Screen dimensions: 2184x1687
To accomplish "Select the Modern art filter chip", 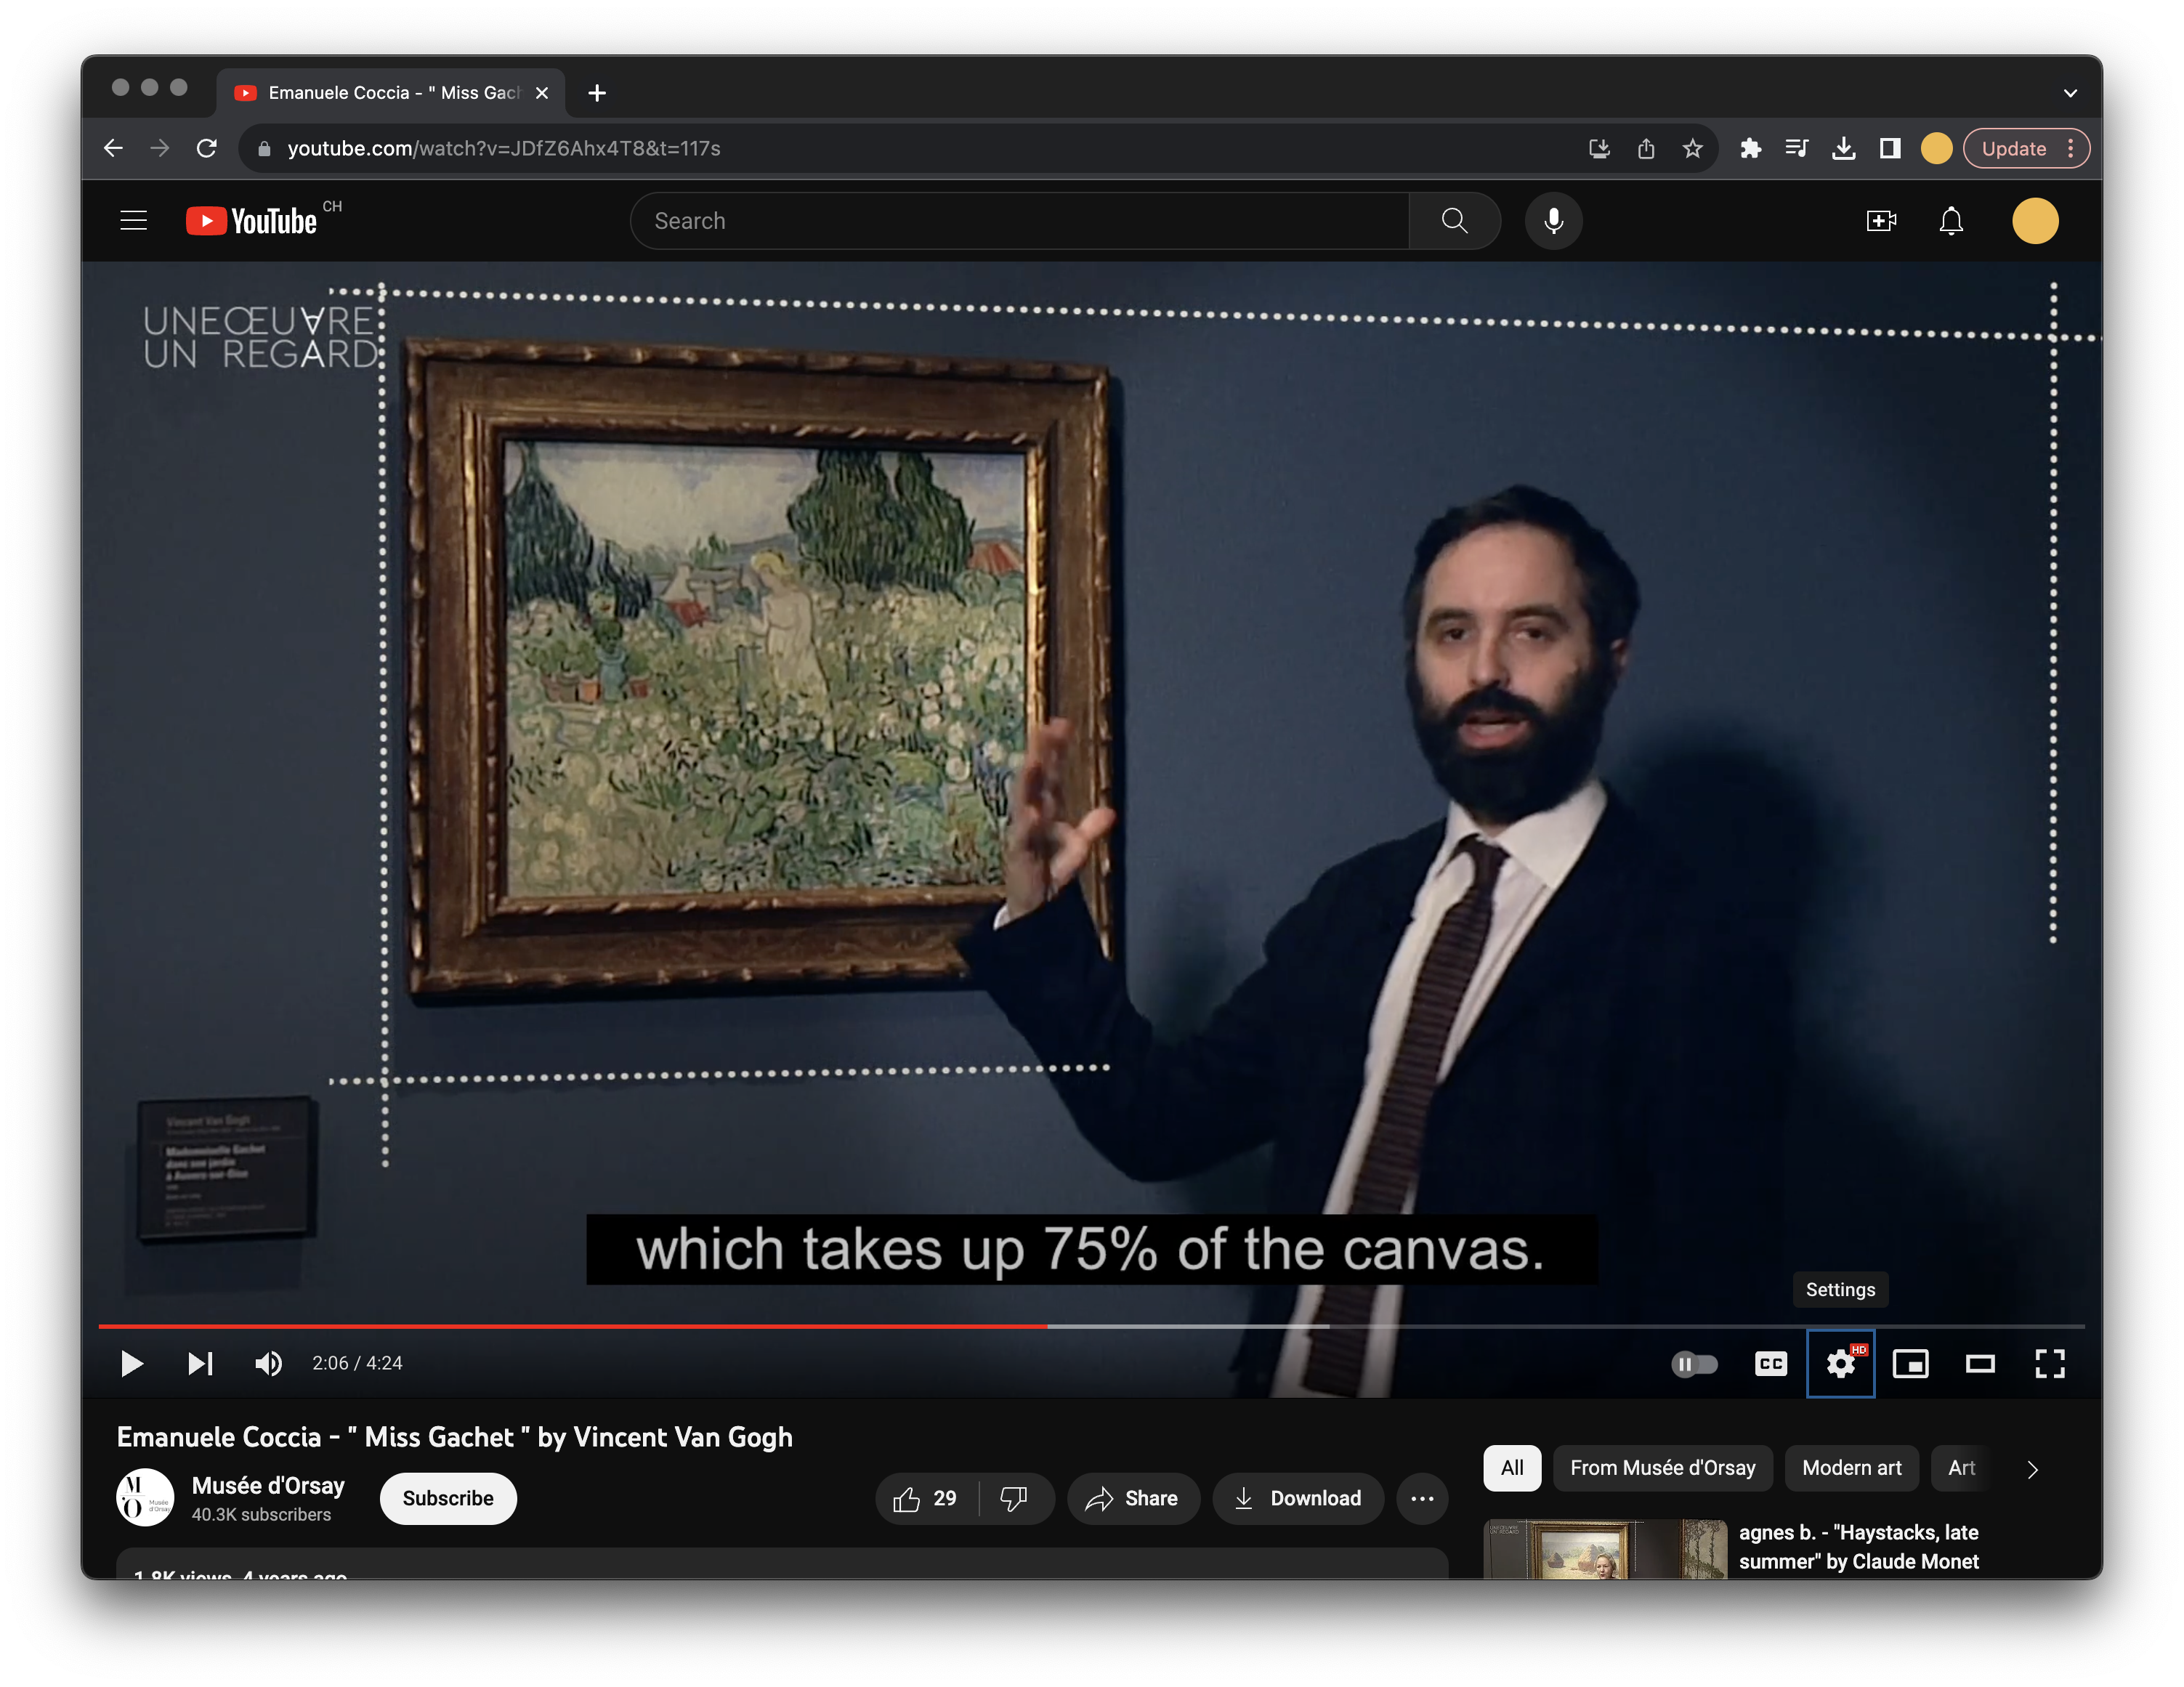I will point(1851,1468).
